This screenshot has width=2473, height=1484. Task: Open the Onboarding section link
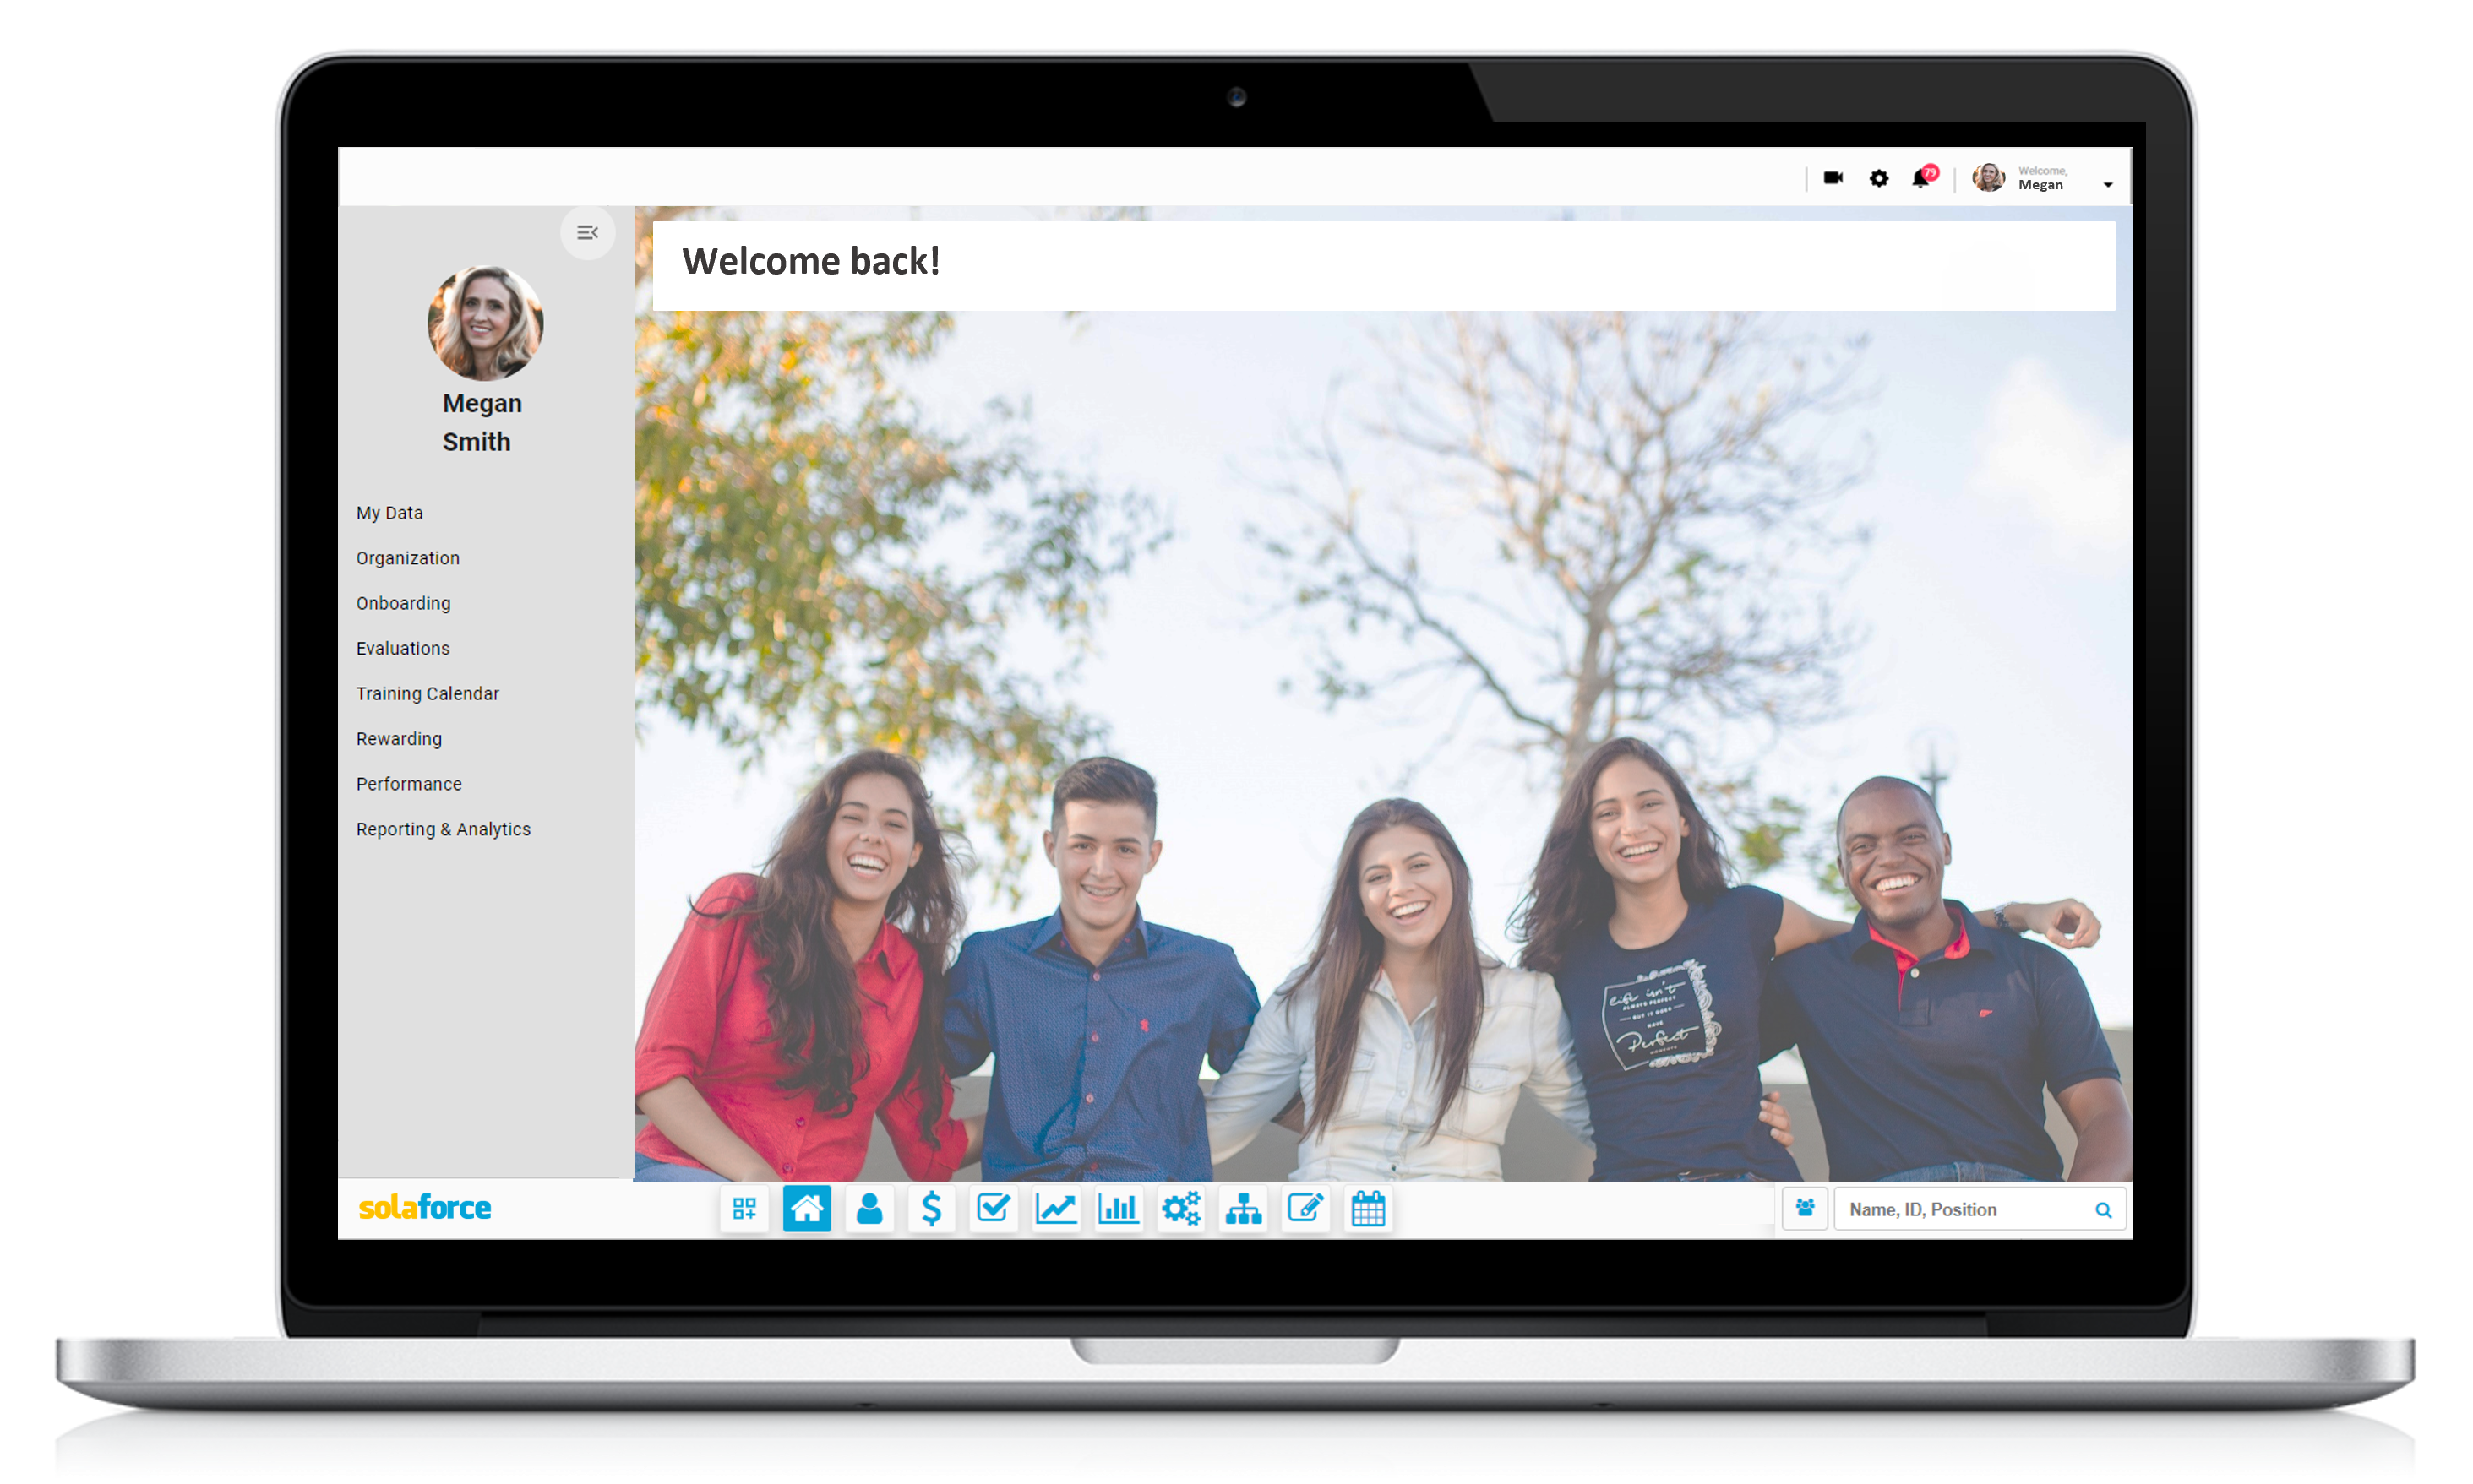point(403,602)
